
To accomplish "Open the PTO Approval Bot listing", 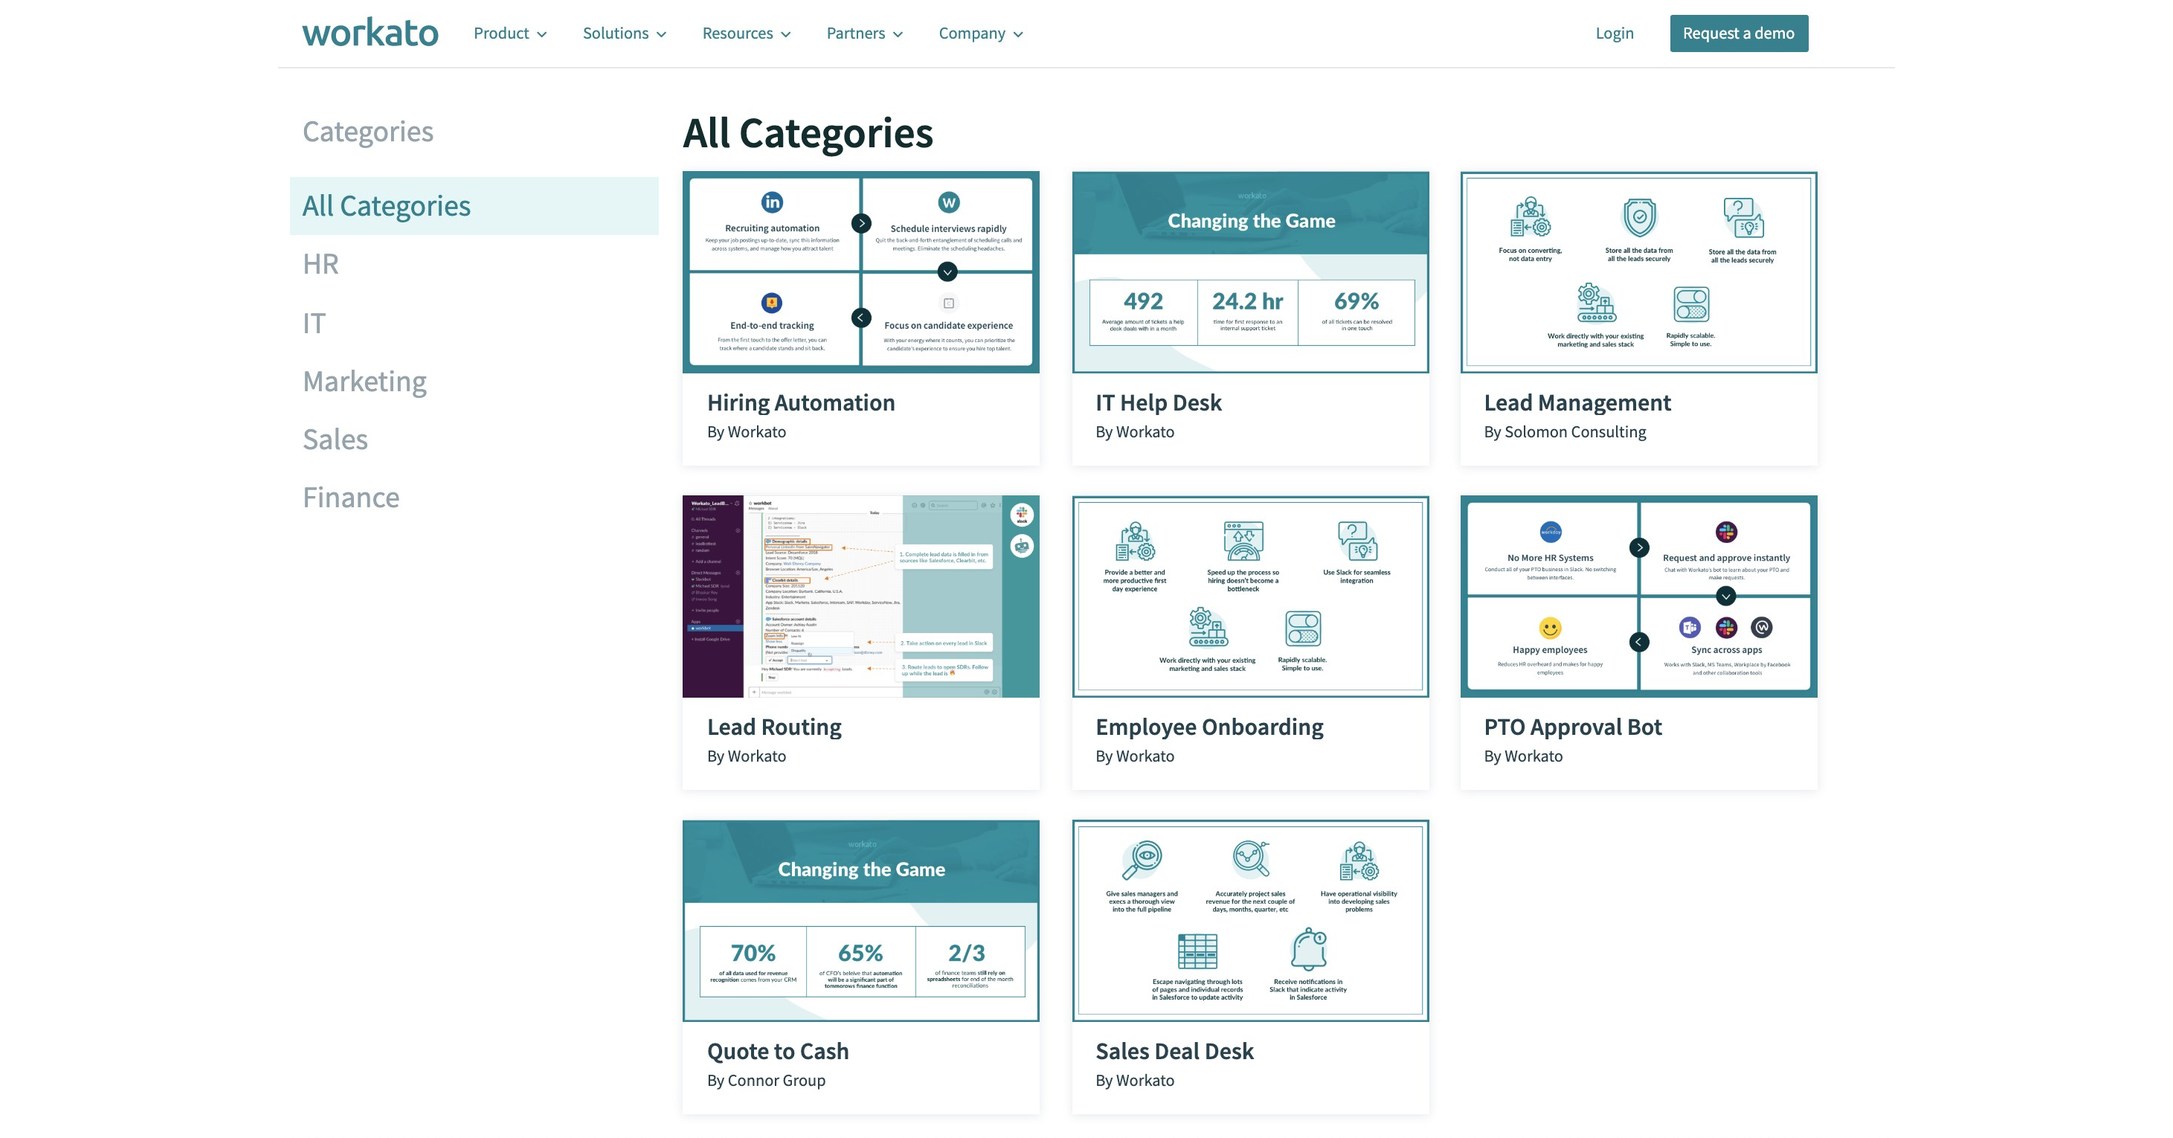I will (x=1638, y=596).
